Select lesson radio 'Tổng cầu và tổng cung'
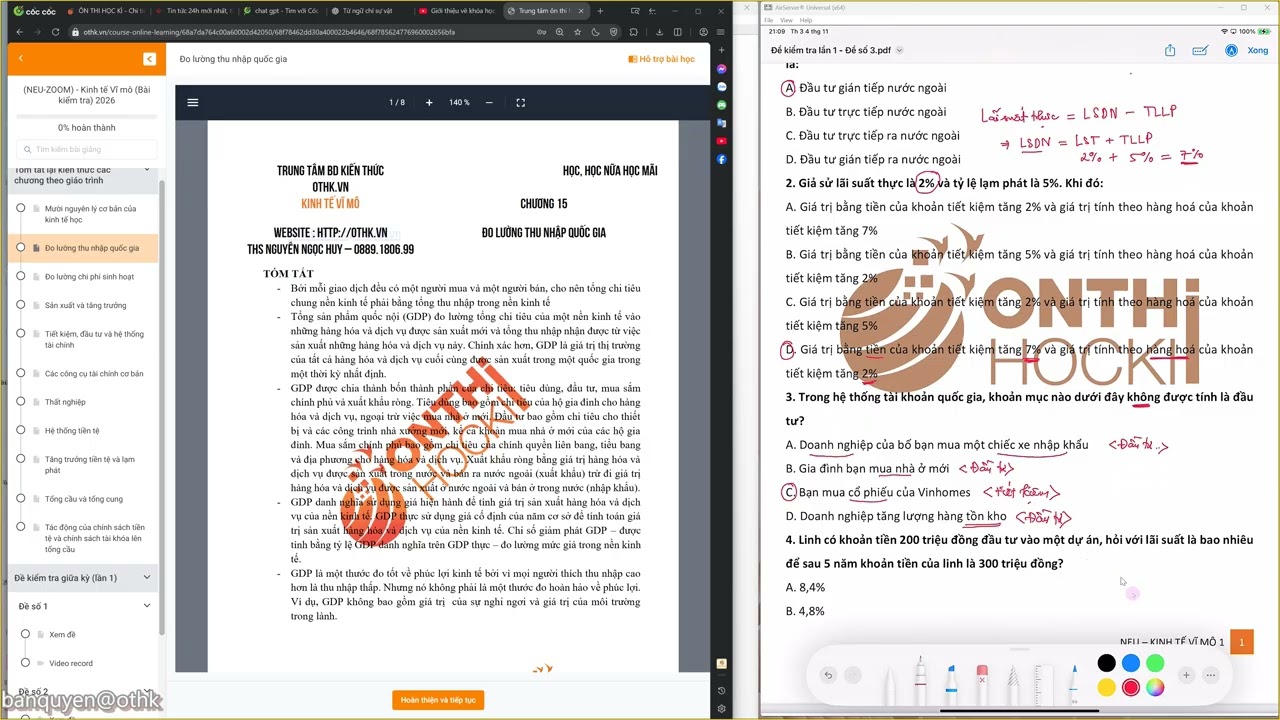This screenshot has height=720, width=1280. click(20, 498)
